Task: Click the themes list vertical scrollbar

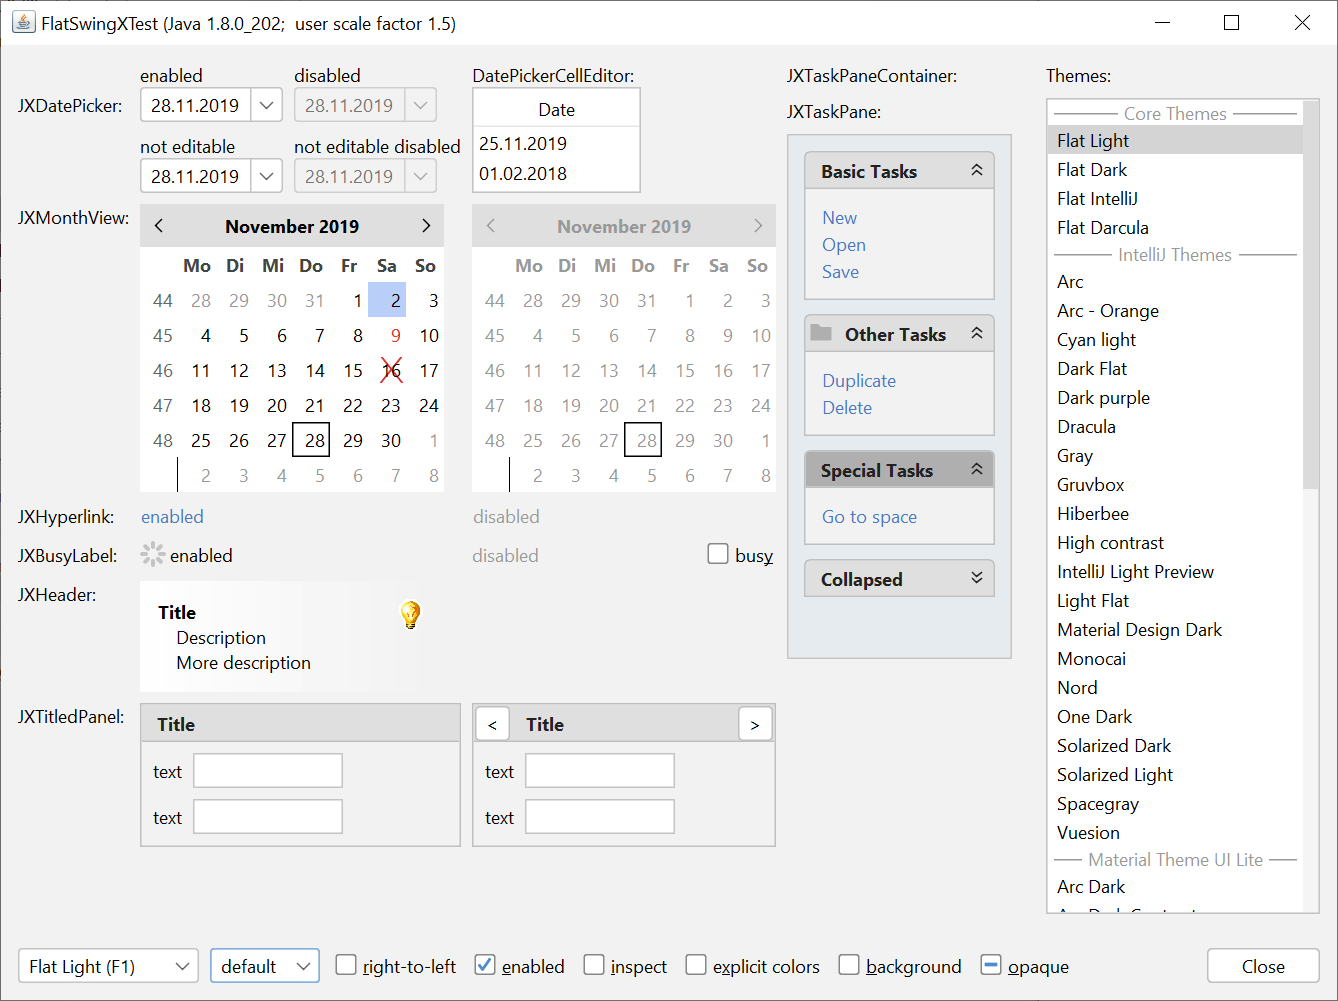Action: point(1310,300)
